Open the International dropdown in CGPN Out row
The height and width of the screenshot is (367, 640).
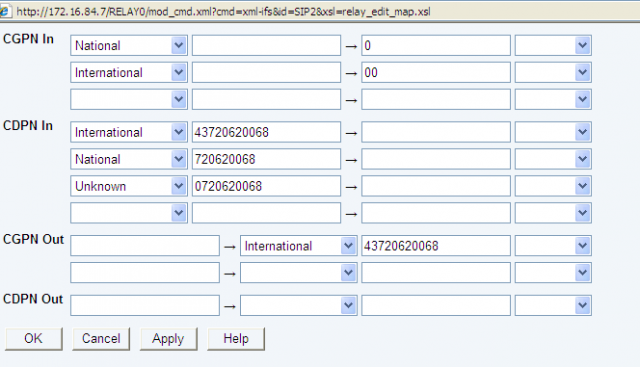tap(298, 246)
